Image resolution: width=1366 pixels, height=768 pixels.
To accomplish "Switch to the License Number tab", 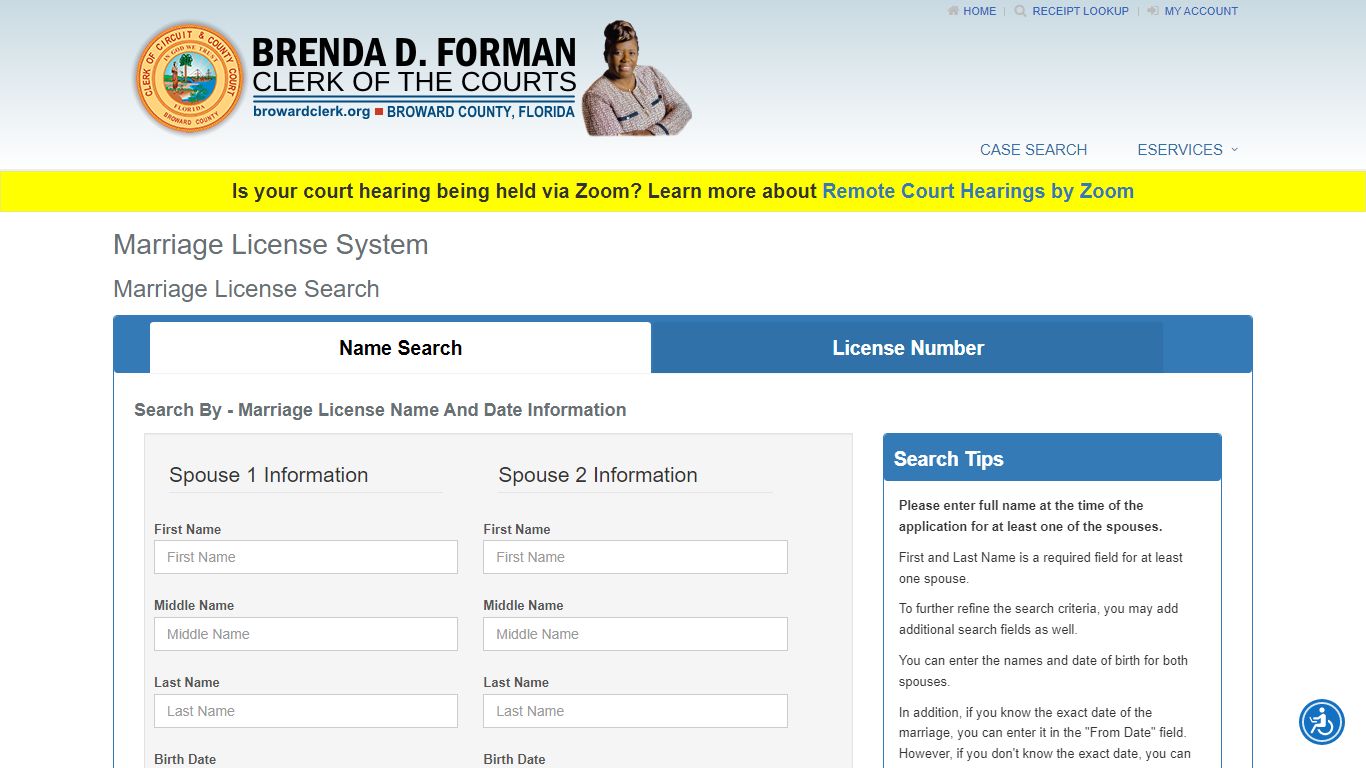I will point(908,348).
